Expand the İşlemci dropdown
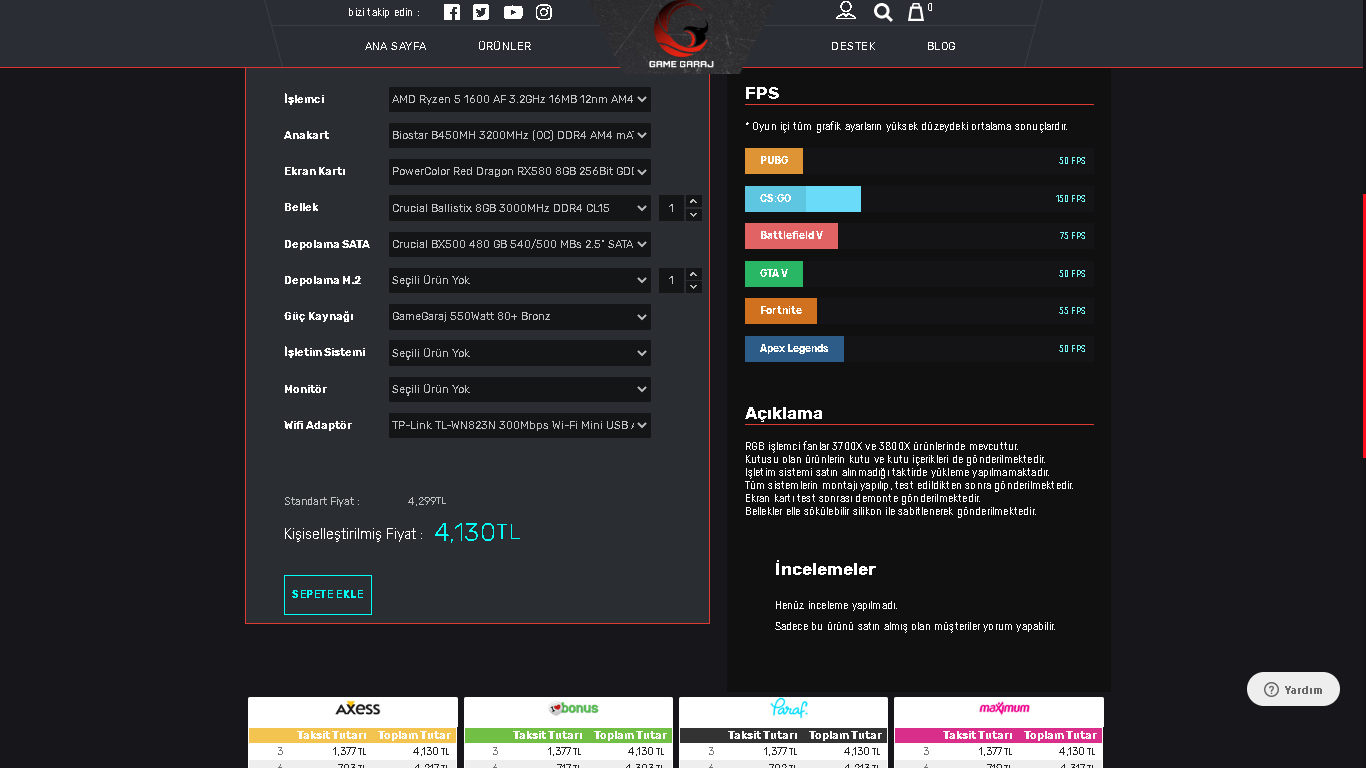1366x768 pixels. click(520, 99)
